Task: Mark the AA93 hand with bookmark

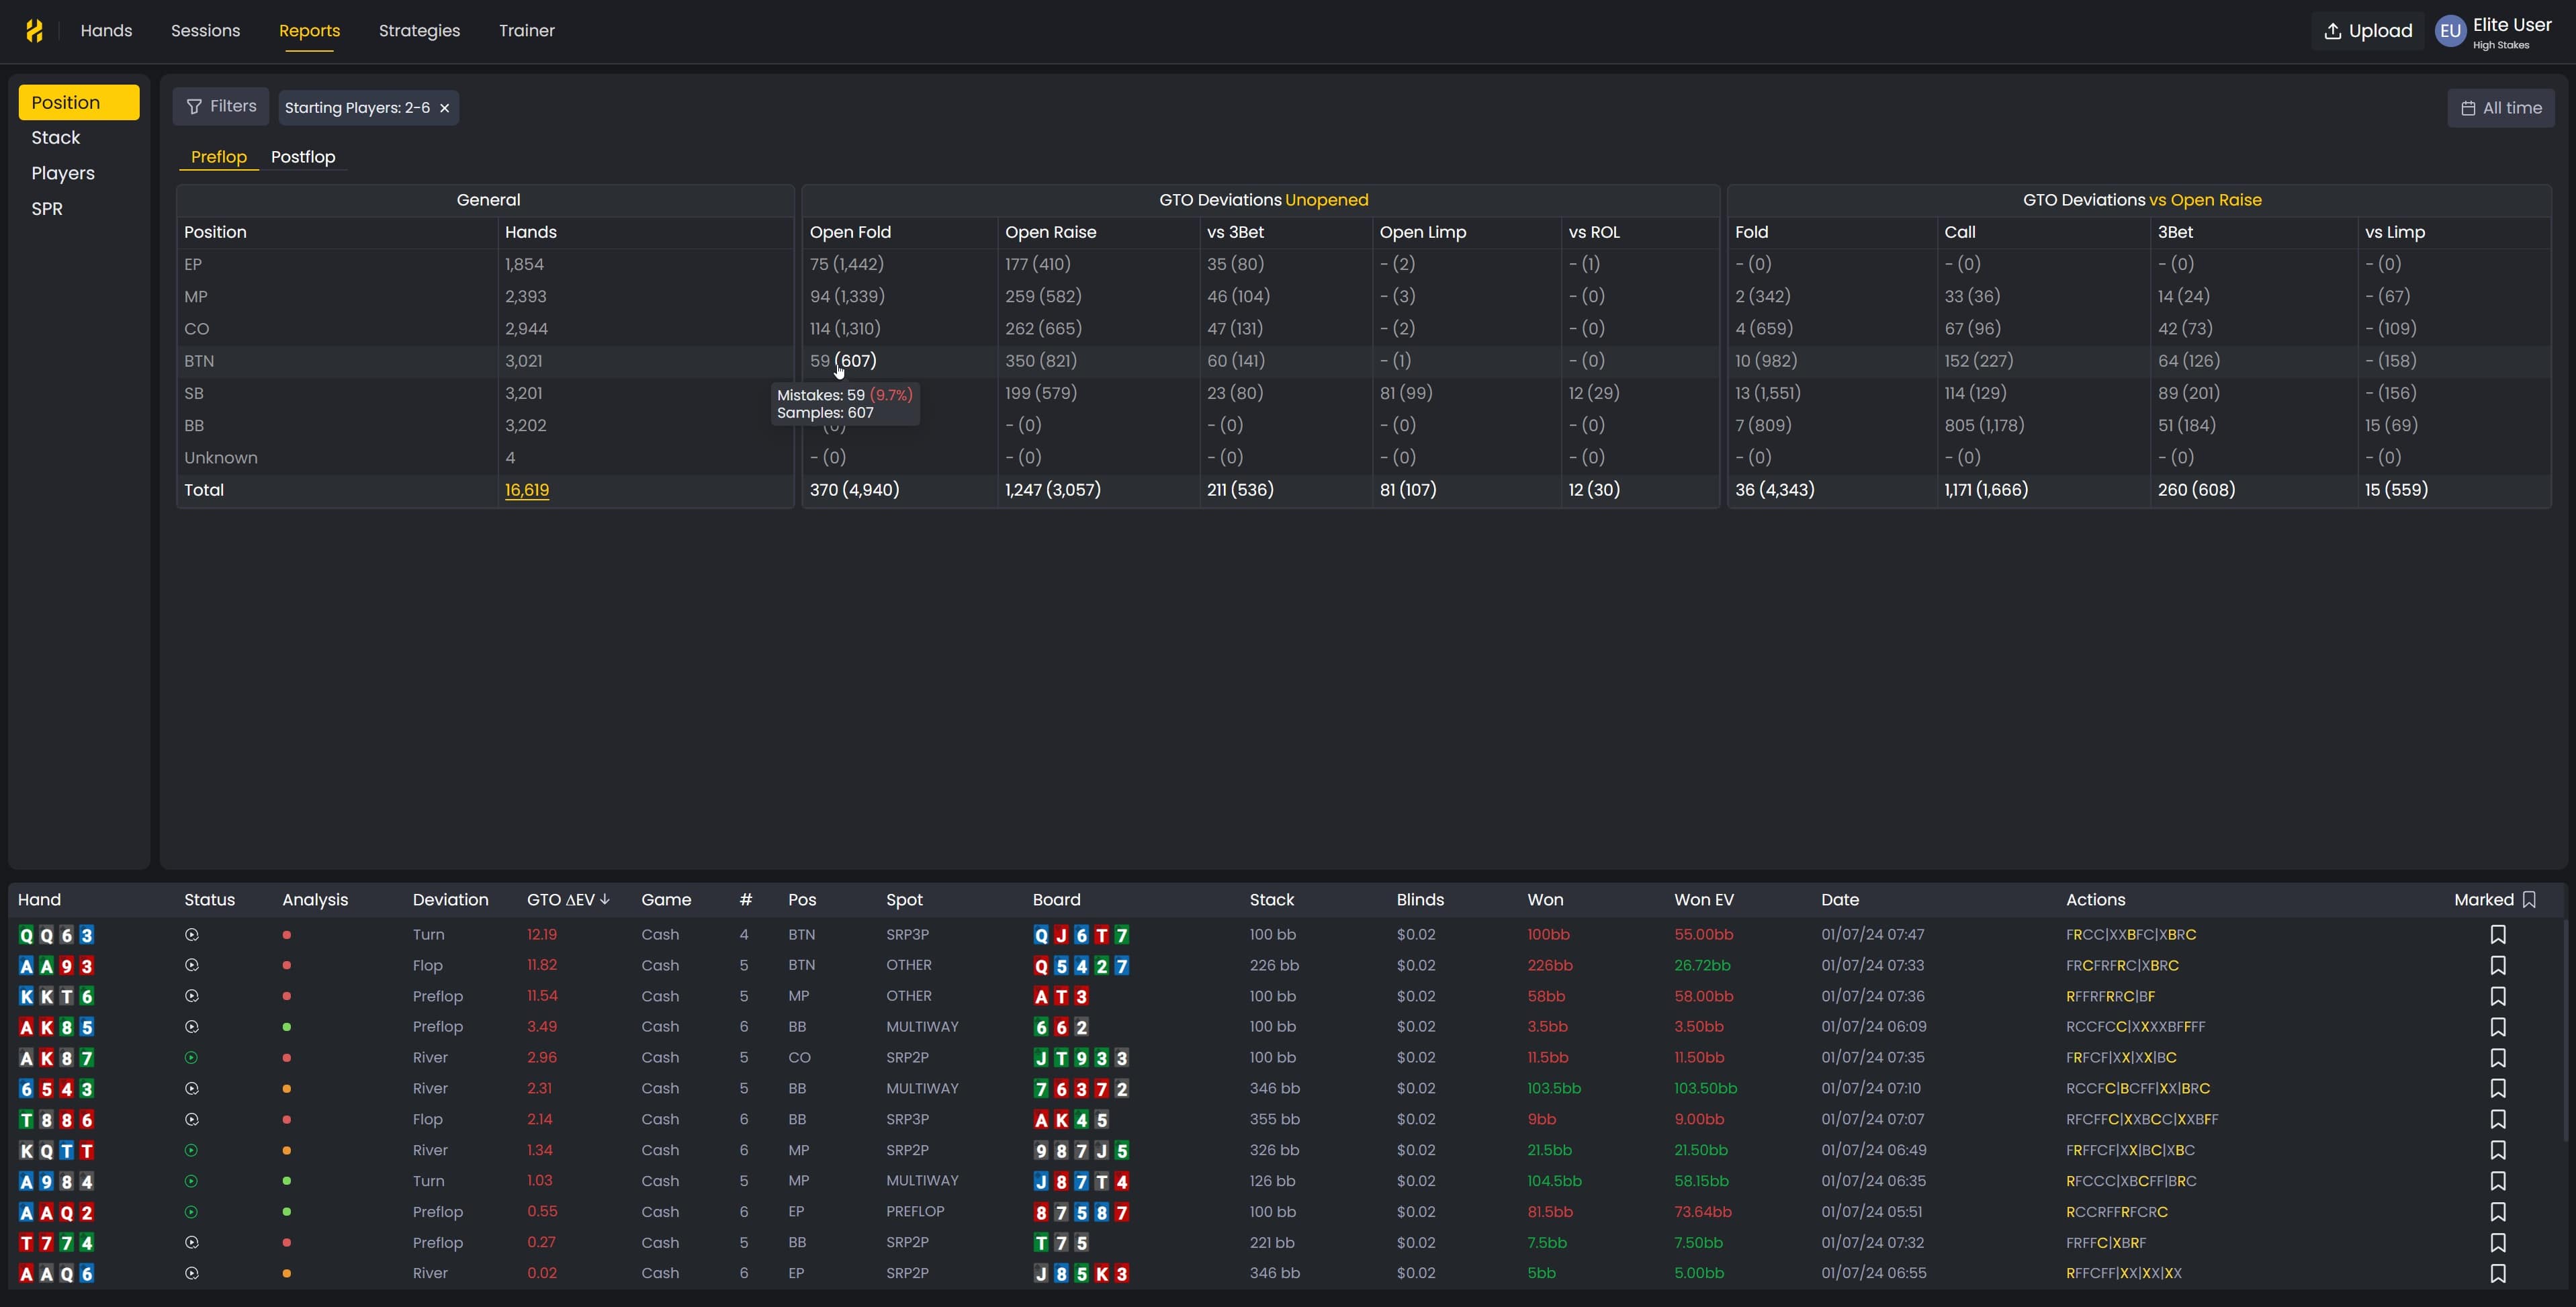Action: point(2497,966)
